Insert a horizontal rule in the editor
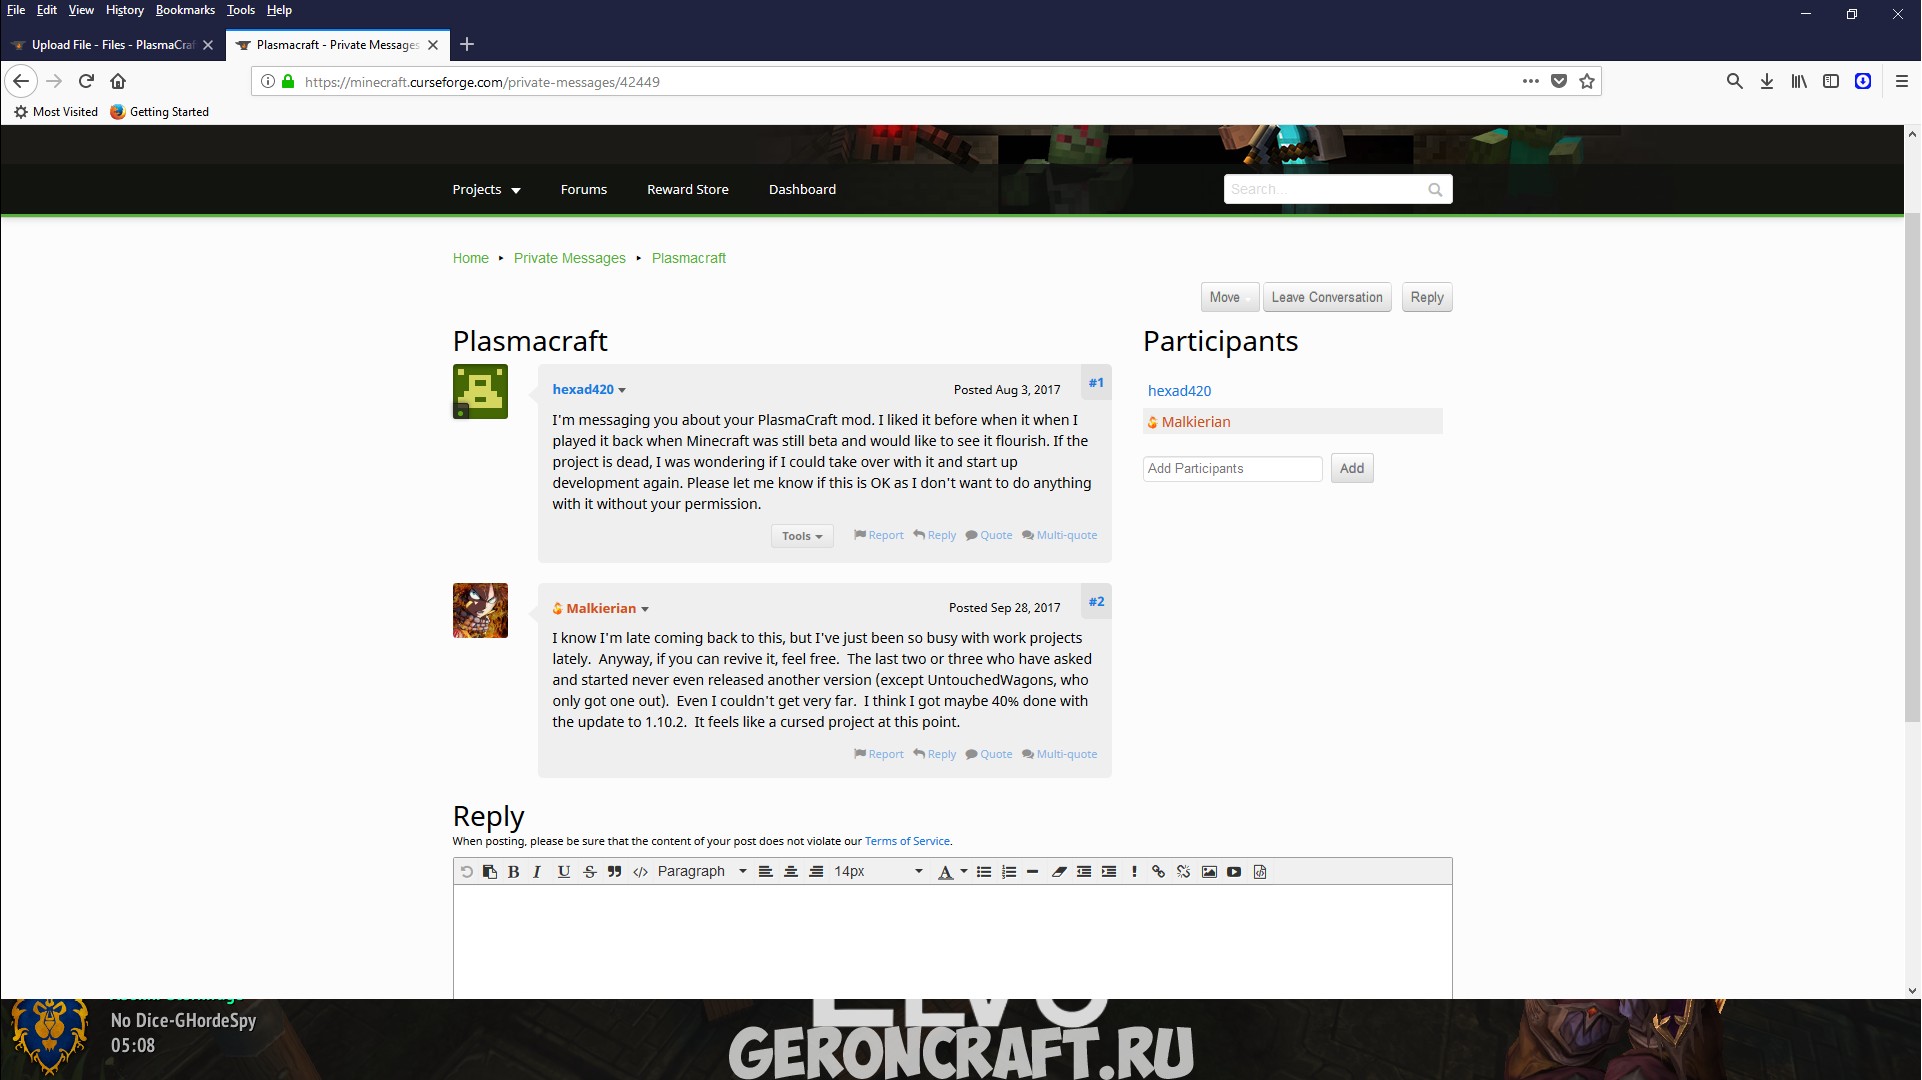 coord(1033,872)
